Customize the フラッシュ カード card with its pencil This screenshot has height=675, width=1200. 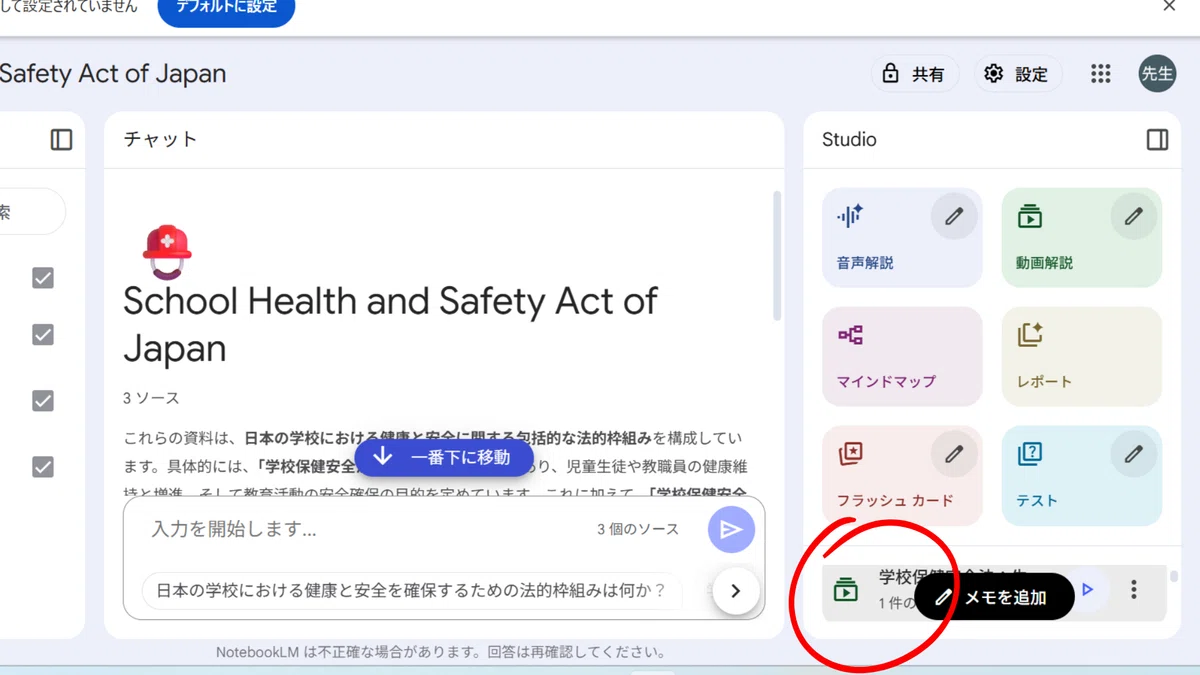(x=954, y=455)
